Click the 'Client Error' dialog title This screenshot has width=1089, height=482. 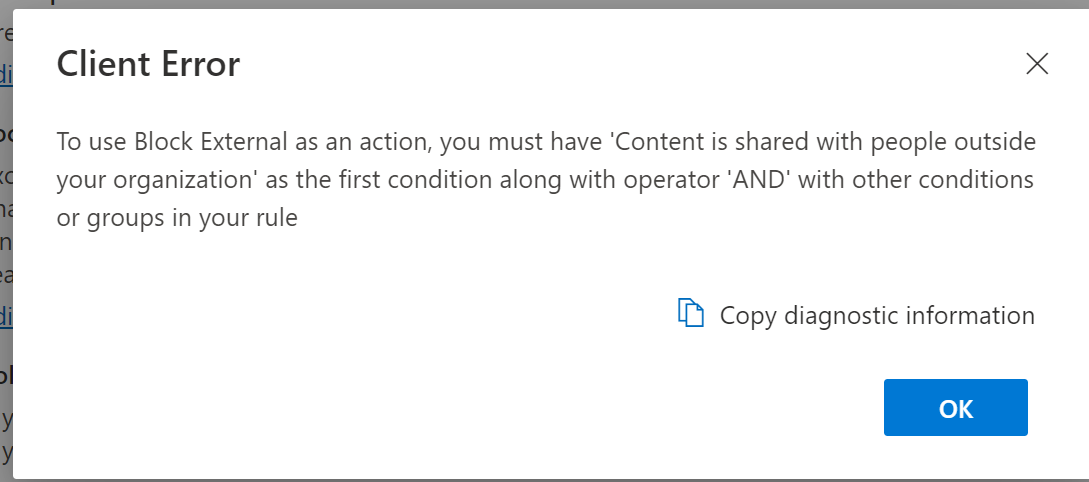[148, 65]
